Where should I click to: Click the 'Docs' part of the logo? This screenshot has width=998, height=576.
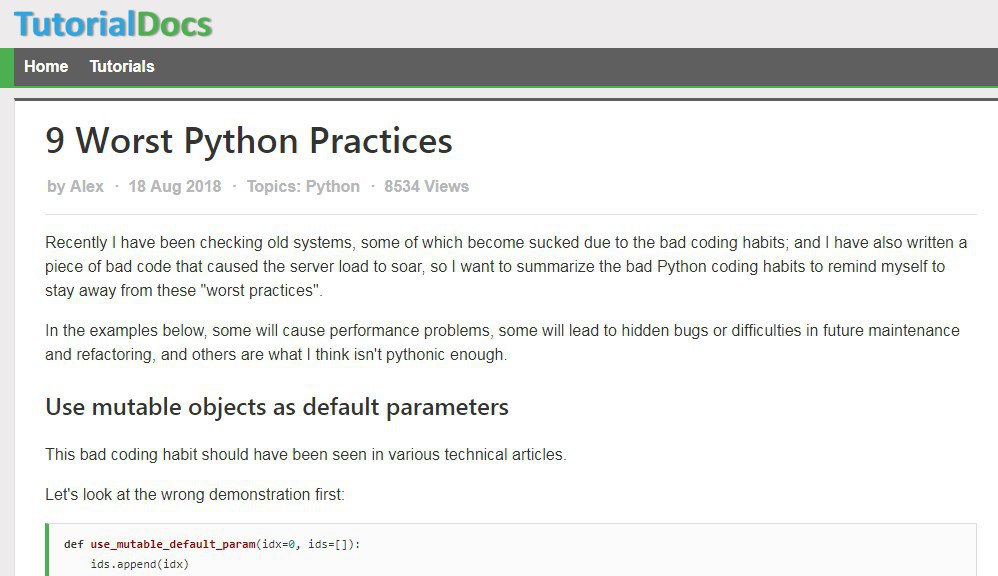(174, 24)
